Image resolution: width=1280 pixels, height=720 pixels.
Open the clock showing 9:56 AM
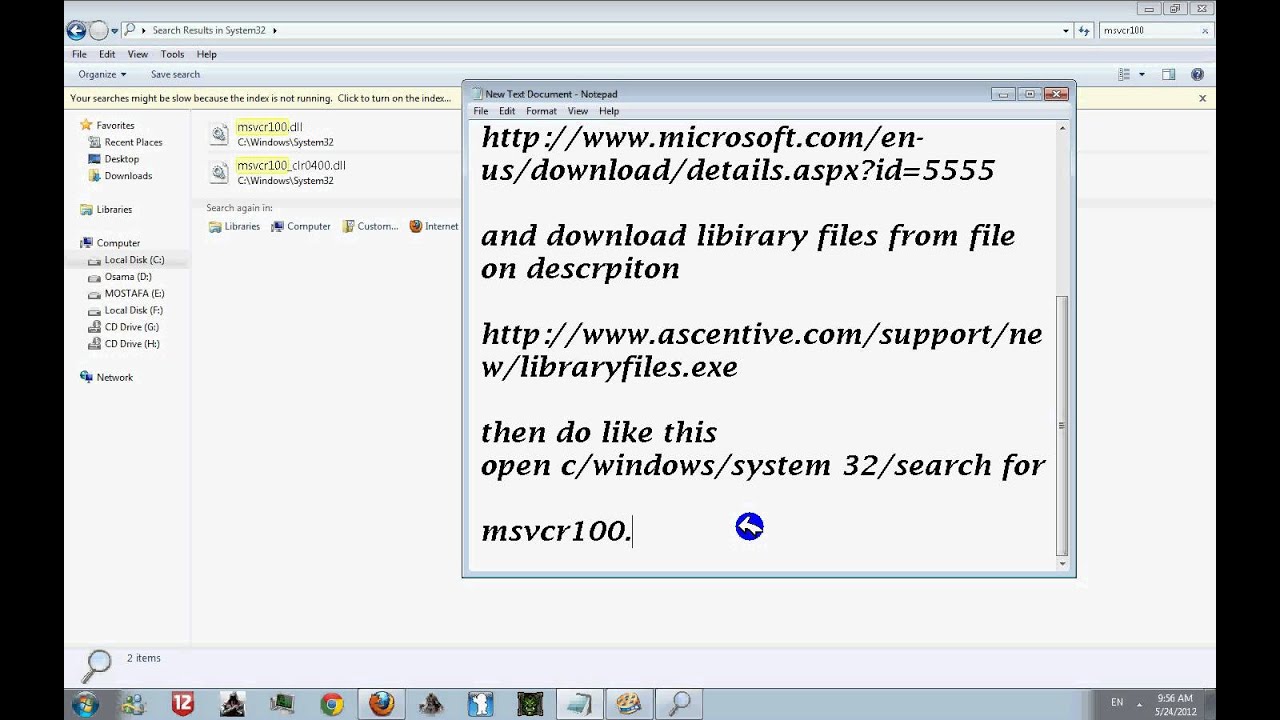click(1175, 704)
